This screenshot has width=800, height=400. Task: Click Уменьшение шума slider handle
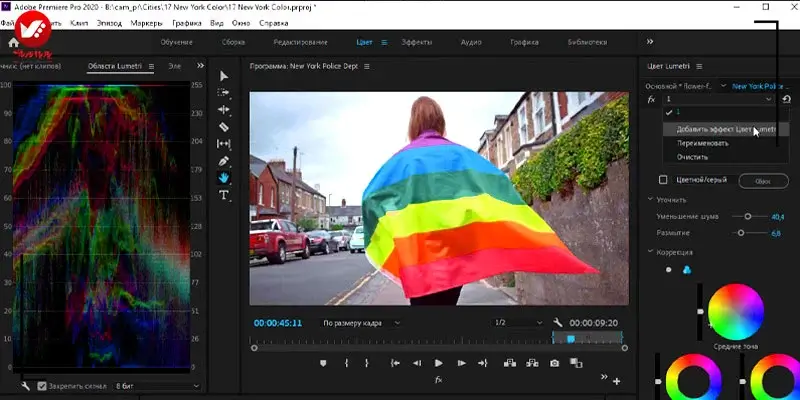coord(747,216)
